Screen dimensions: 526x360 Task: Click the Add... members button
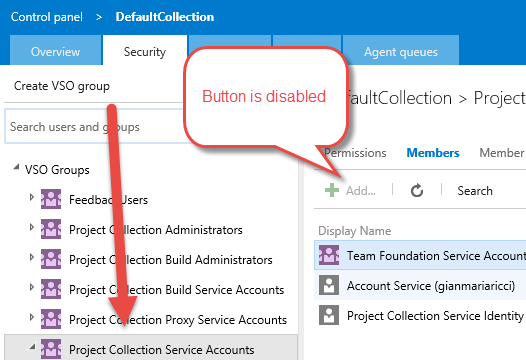point(350,190)
